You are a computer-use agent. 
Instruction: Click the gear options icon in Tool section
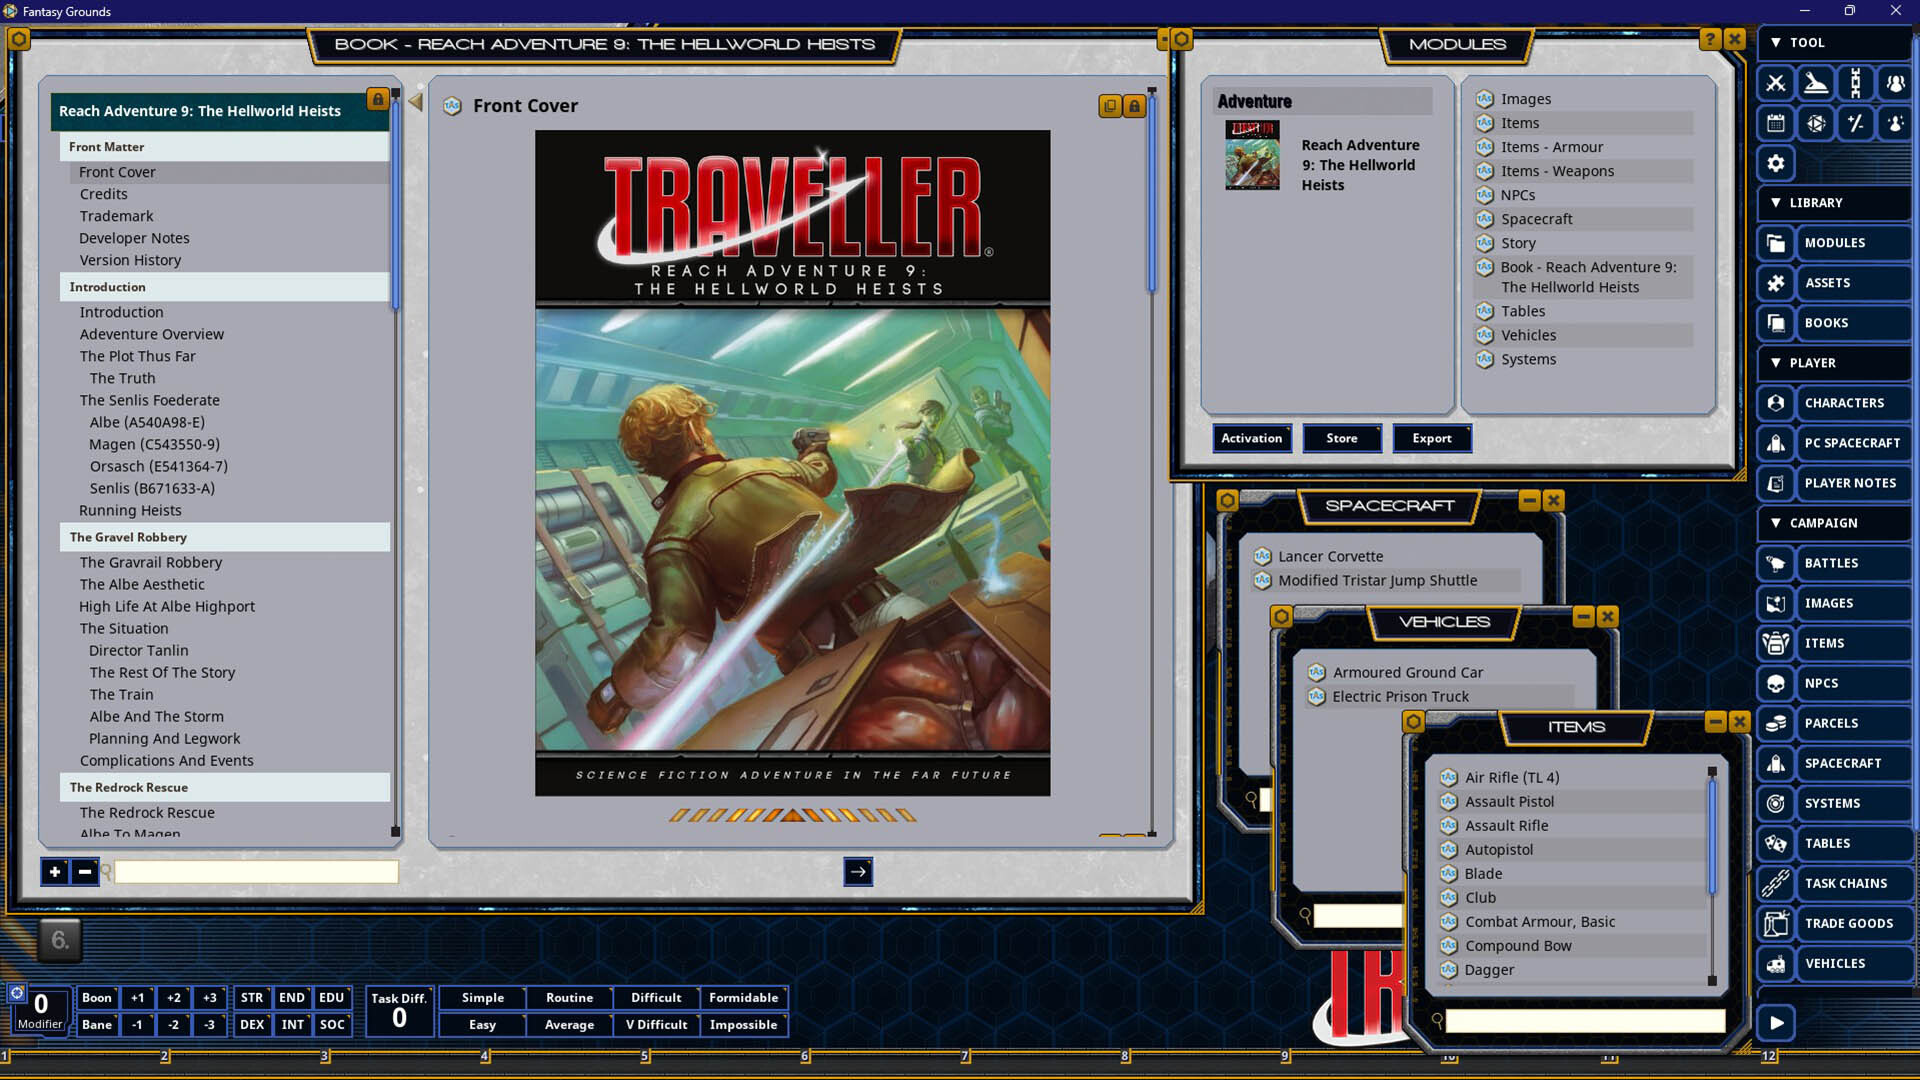tap(1776, 163)
